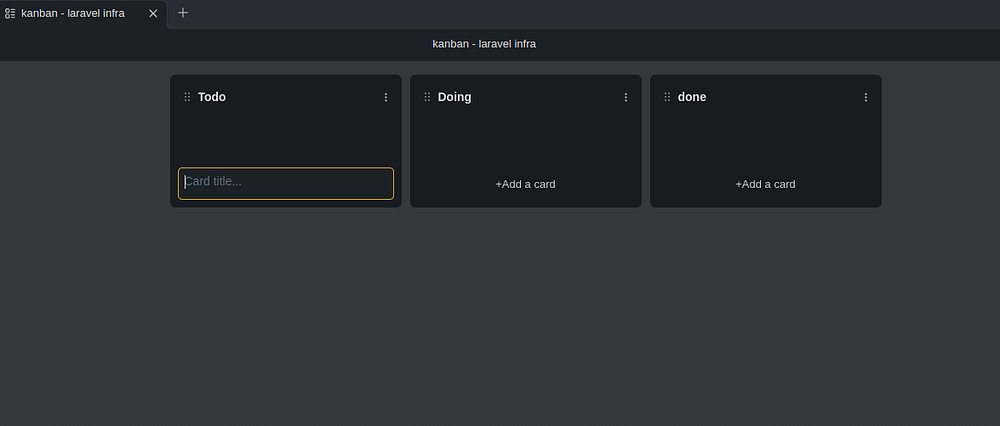Close the kanban - laravel infra tab
This screenshot has width=1000, height=426.
pyautogui.click(x=153, y=13)
